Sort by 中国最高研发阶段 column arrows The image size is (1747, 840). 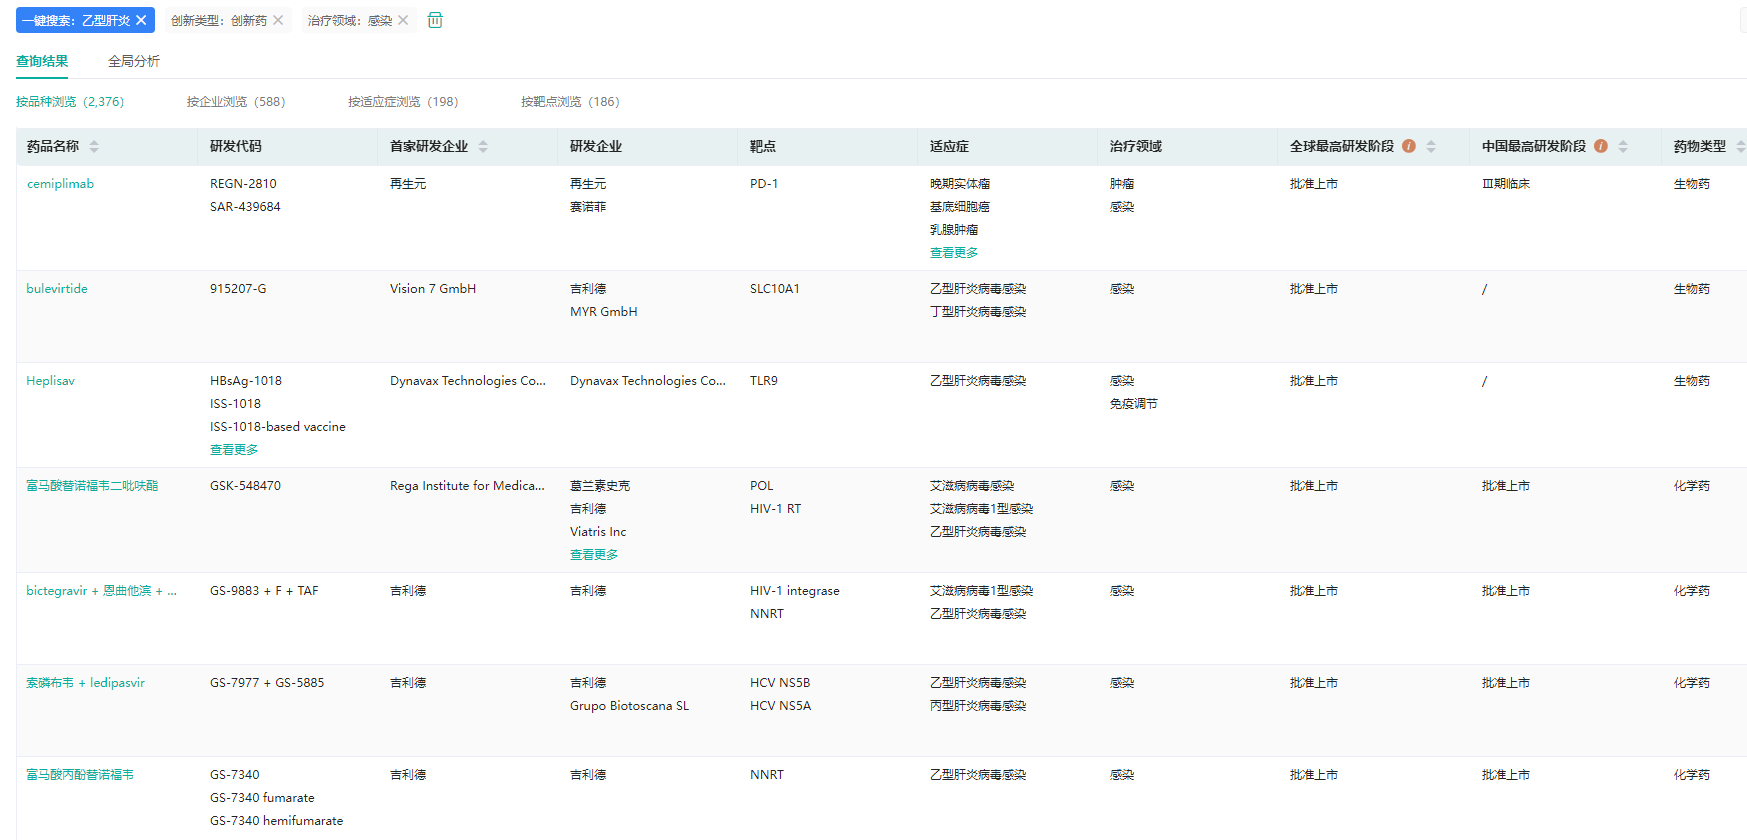tap(1623, 146)
